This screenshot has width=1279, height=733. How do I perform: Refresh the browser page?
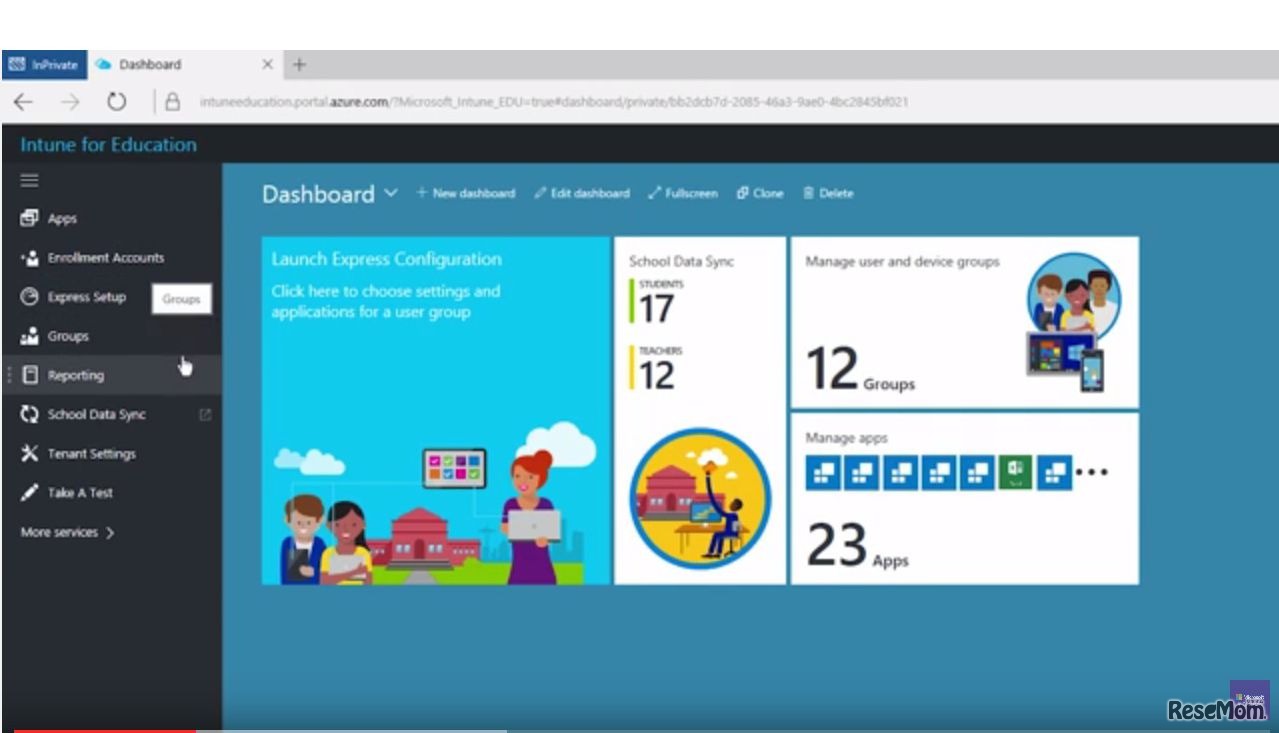tap(117, 102)
